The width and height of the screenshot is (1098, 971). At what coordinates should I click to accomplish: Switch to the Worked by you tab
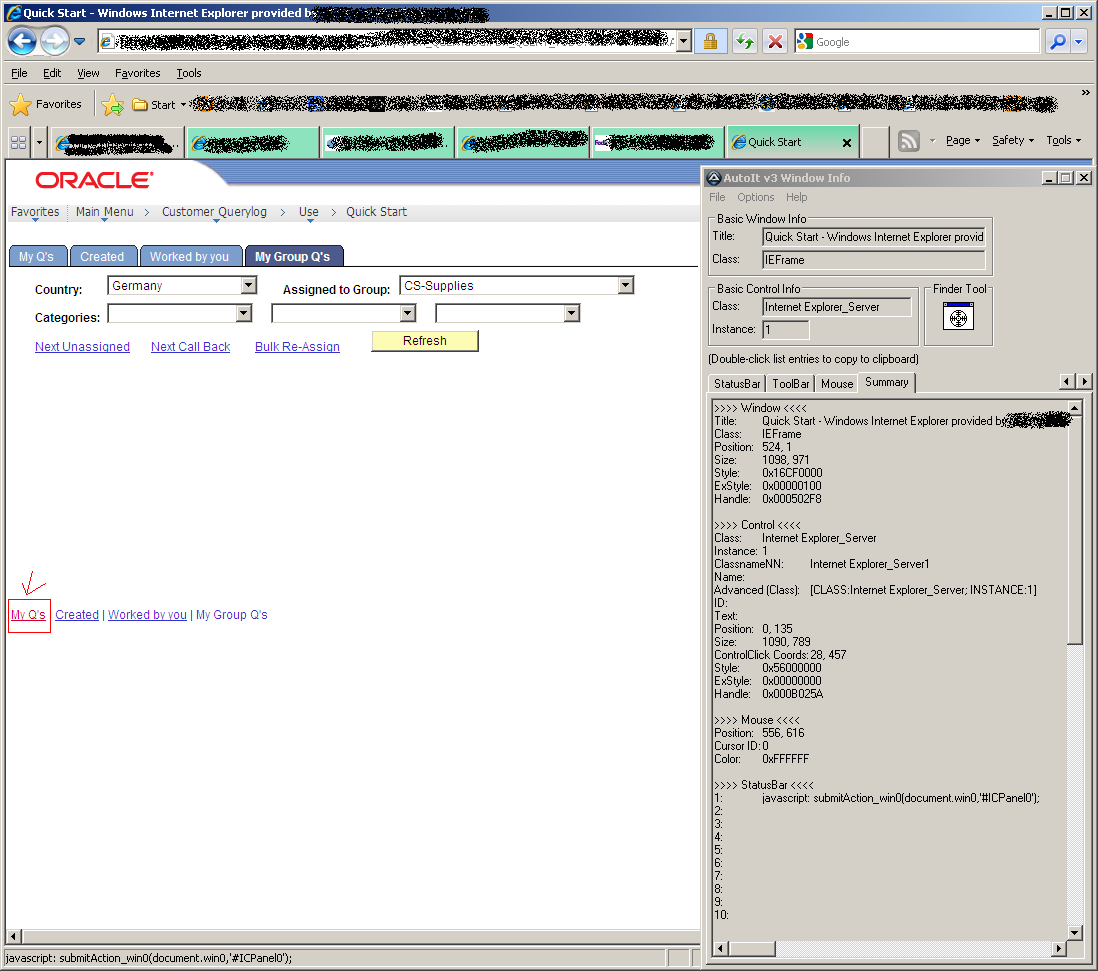coord(189,257)
